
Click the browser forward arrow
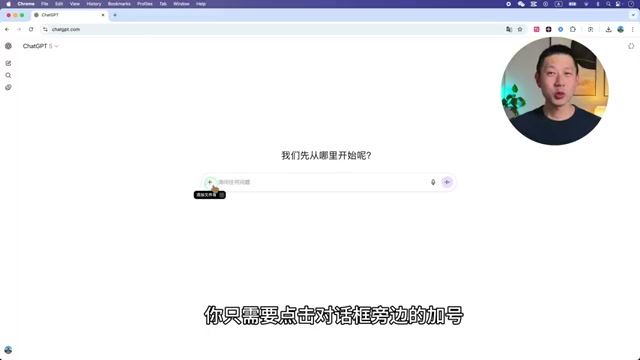[x=19, y=29]
